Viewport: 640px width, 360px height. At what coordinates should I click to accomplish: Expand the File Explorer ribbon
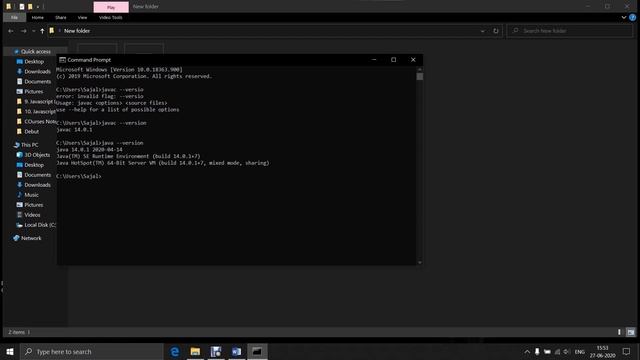click(x=624, y=18)
